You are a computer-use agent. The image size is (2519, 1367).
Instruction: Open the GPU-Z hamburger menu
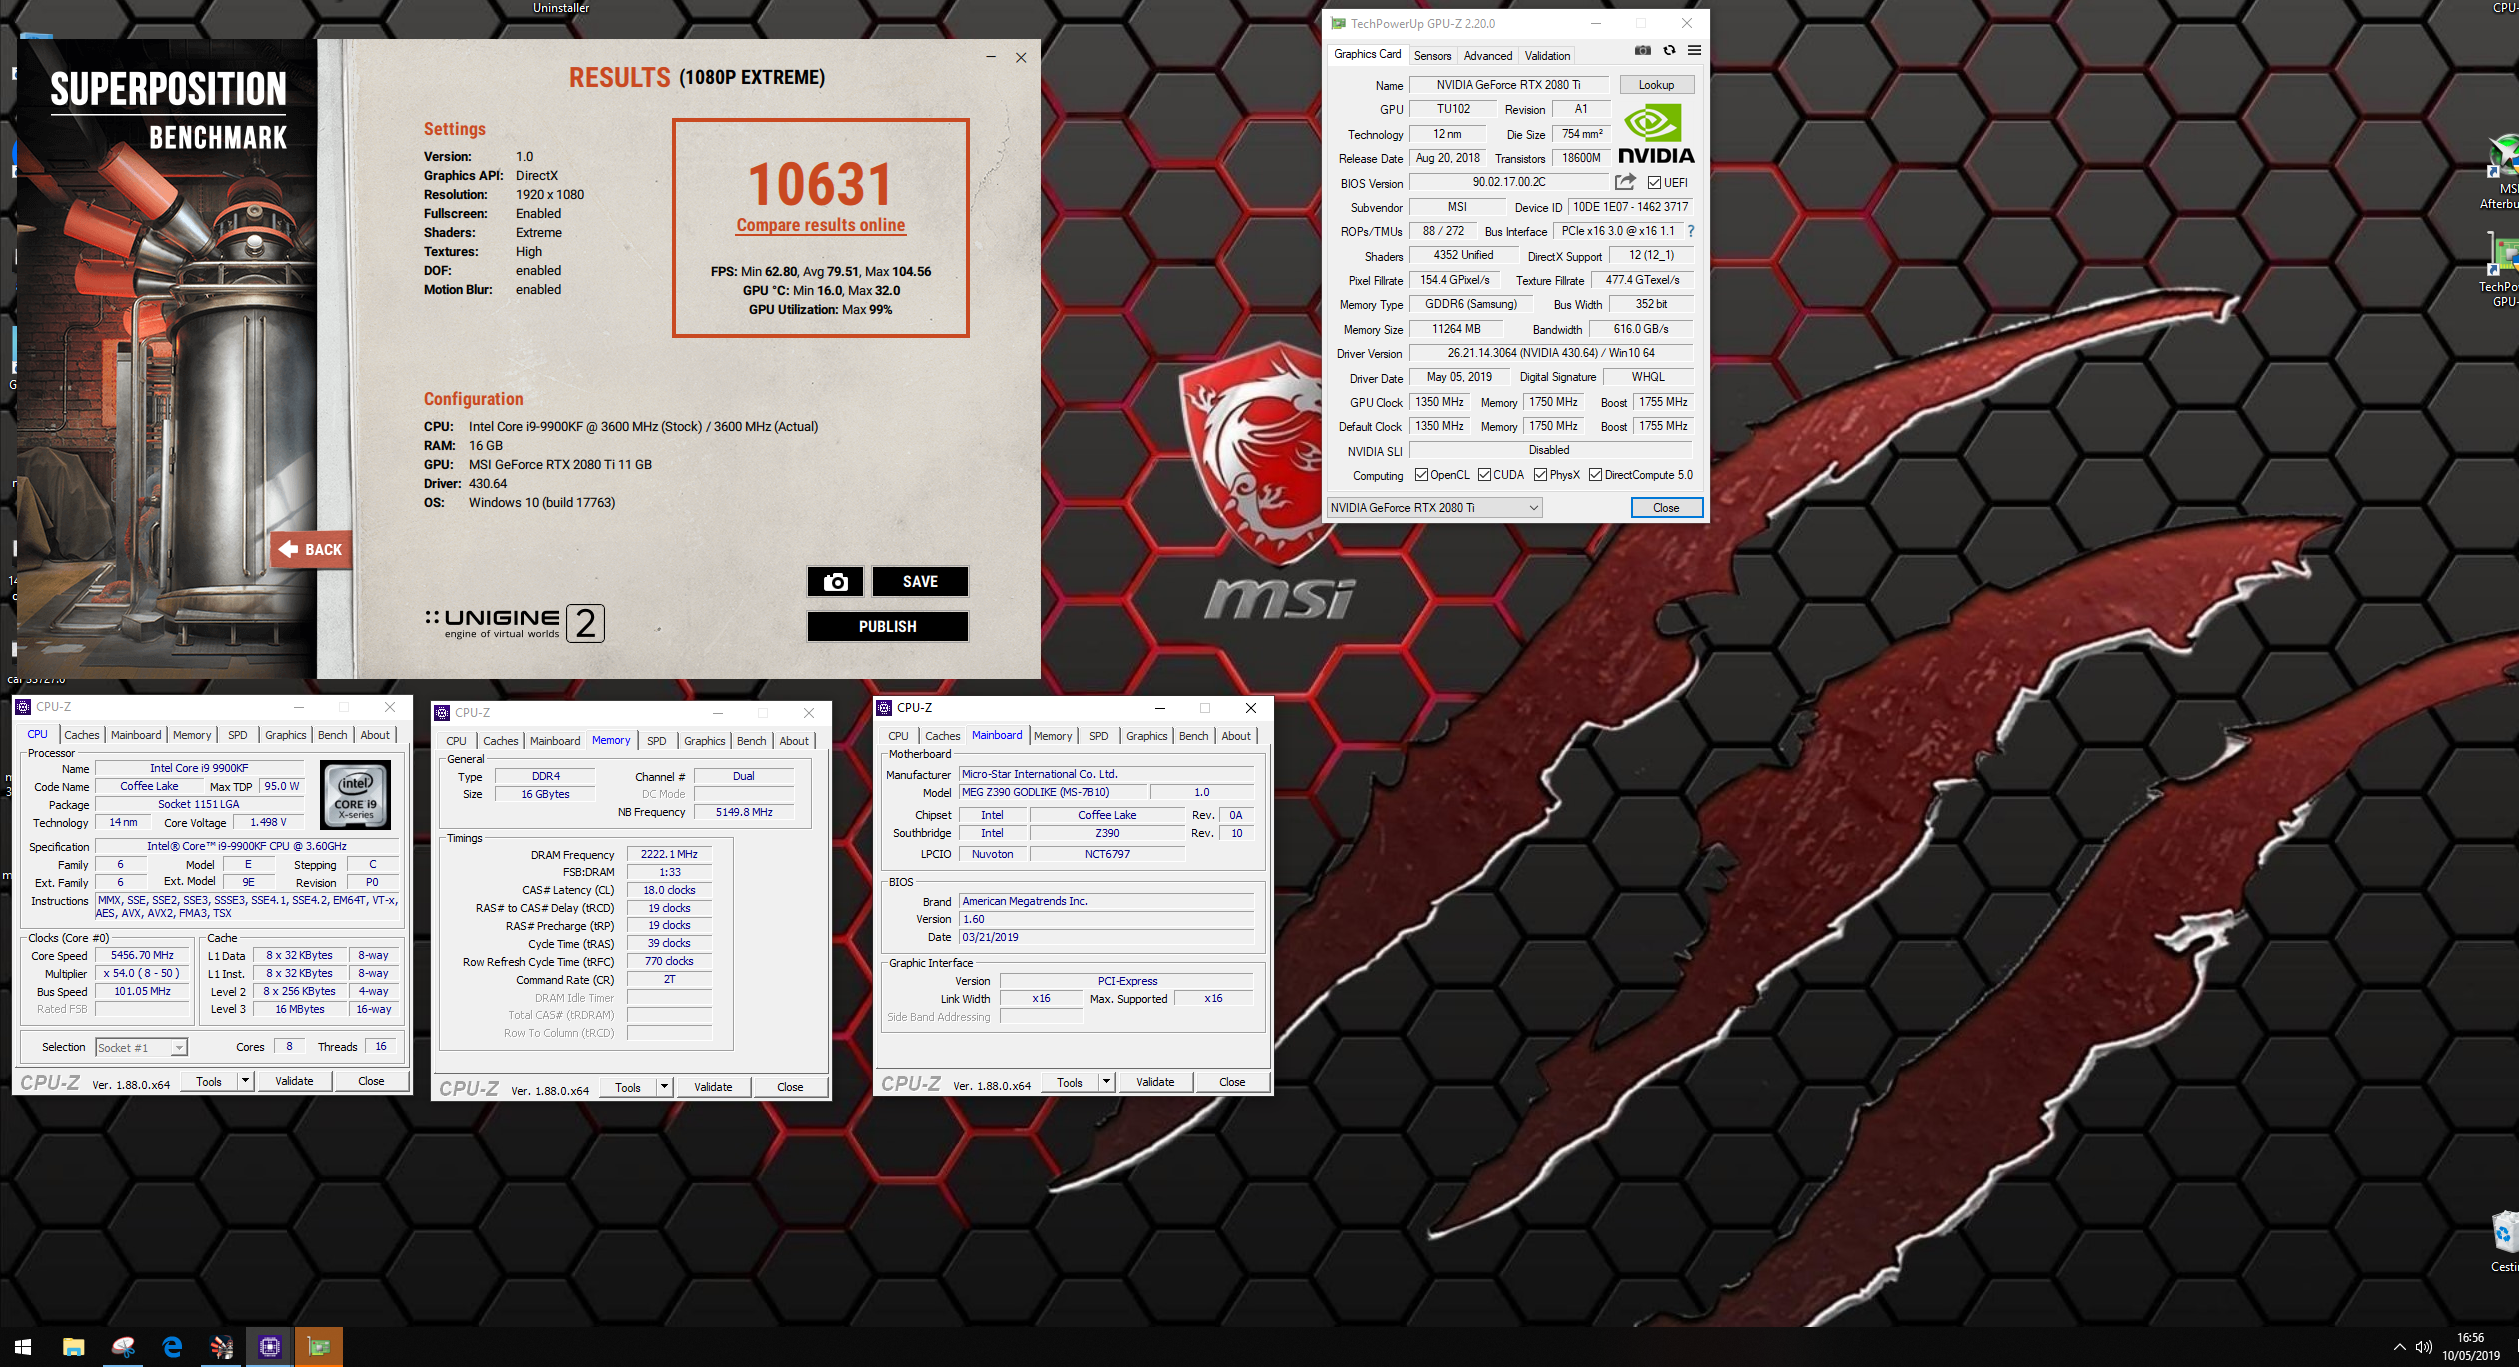pos(1694,50)
